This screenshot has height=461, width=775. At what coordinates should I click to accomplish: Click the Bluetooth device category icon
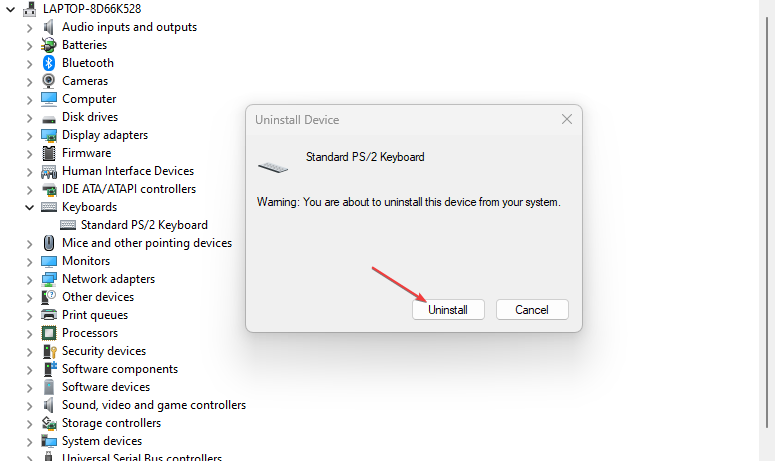[49, 63]
